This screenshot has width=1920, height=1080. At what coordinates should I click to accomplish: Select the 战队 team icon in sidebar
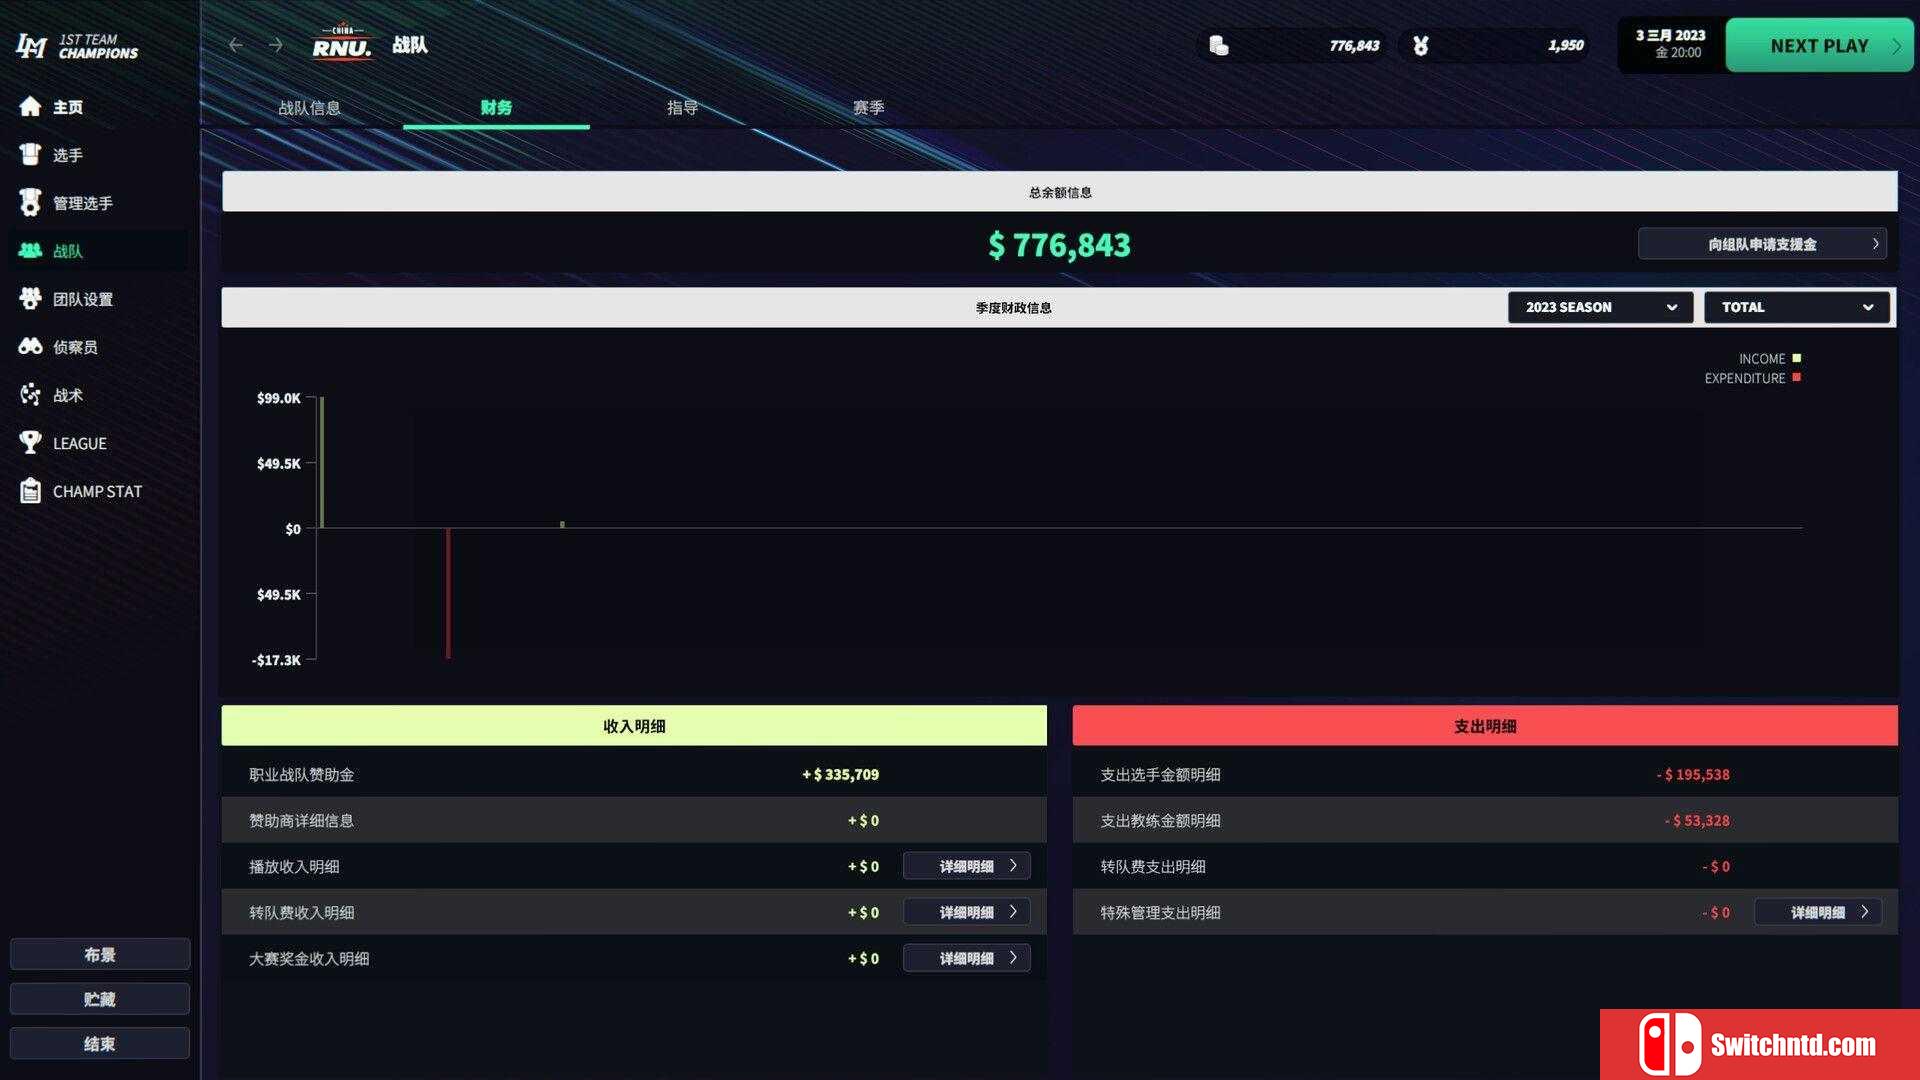pyautogui.click(x=30, y=251)
